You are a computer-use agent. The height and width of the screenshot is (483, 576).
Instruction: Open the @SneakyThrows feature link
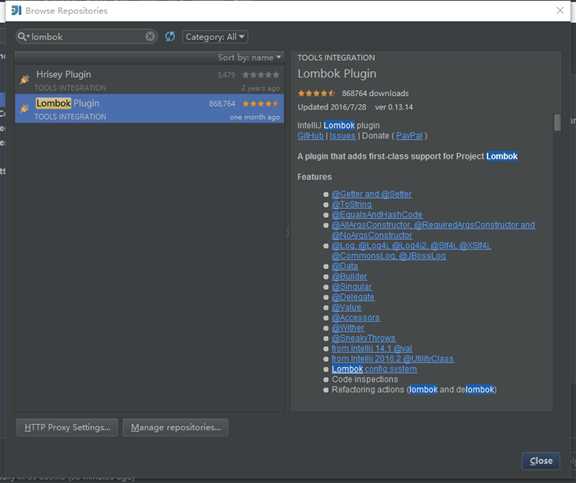363,338
